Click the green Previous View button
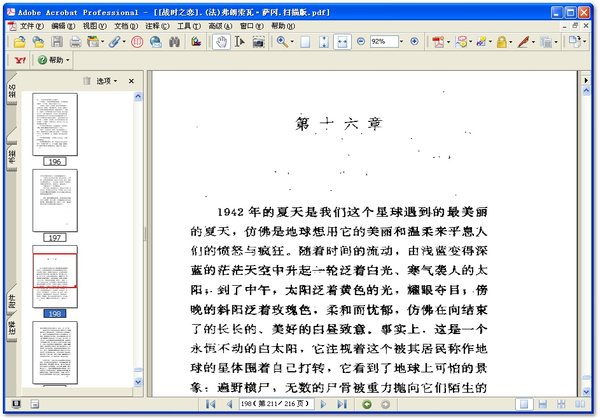 (x=367, y=404)
